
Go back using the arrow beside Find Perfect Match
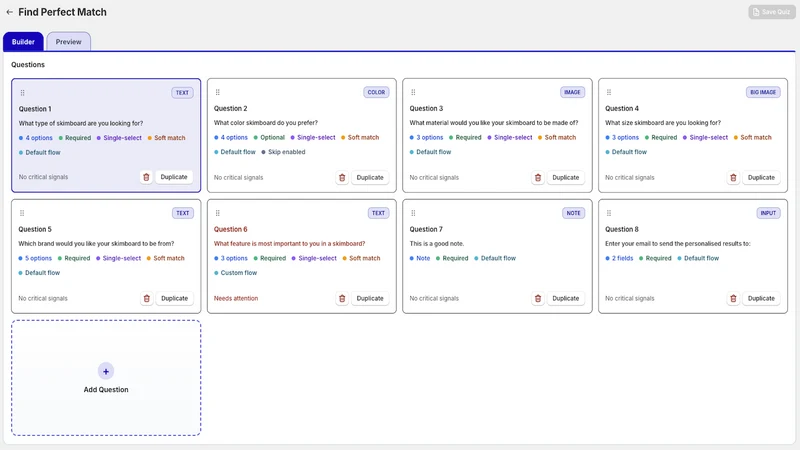[9, 12]
